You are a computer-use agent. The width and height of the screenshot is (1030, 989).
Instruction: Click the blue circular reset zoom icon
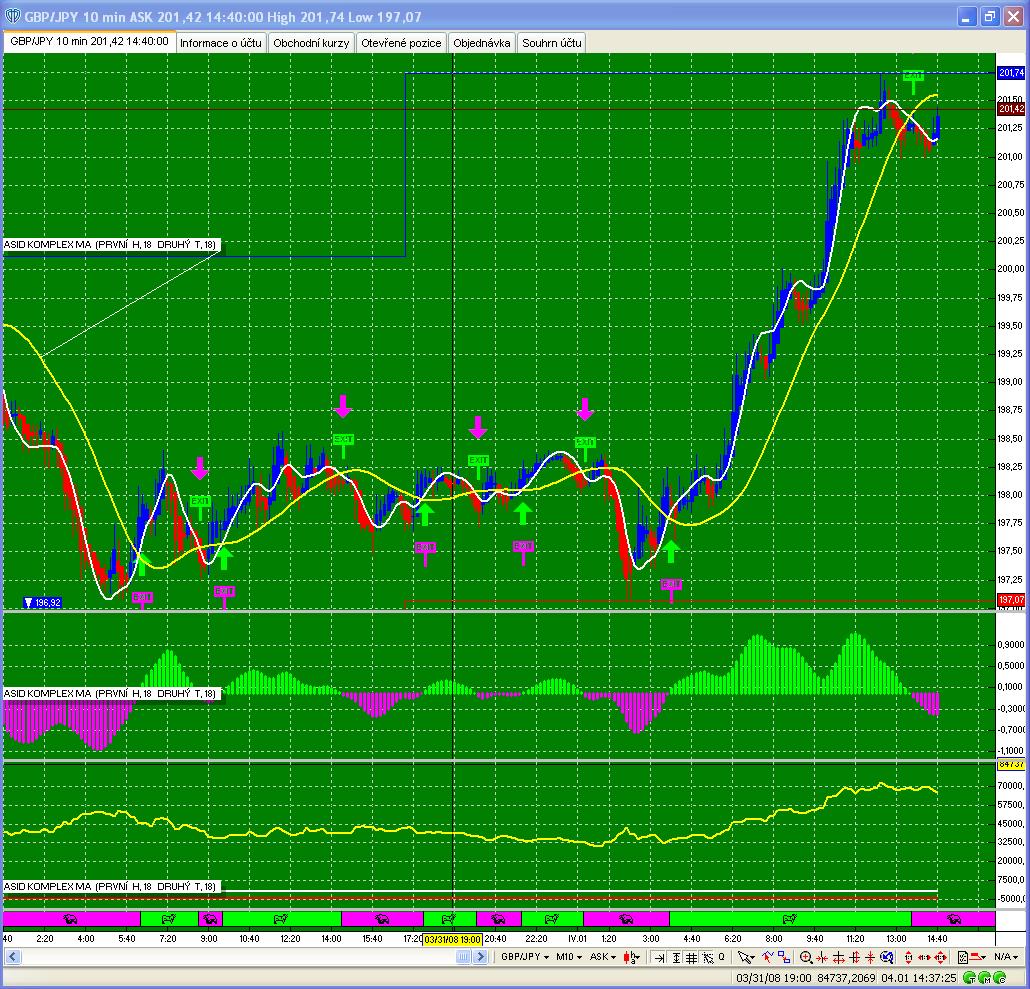click(x=887, y=957)
